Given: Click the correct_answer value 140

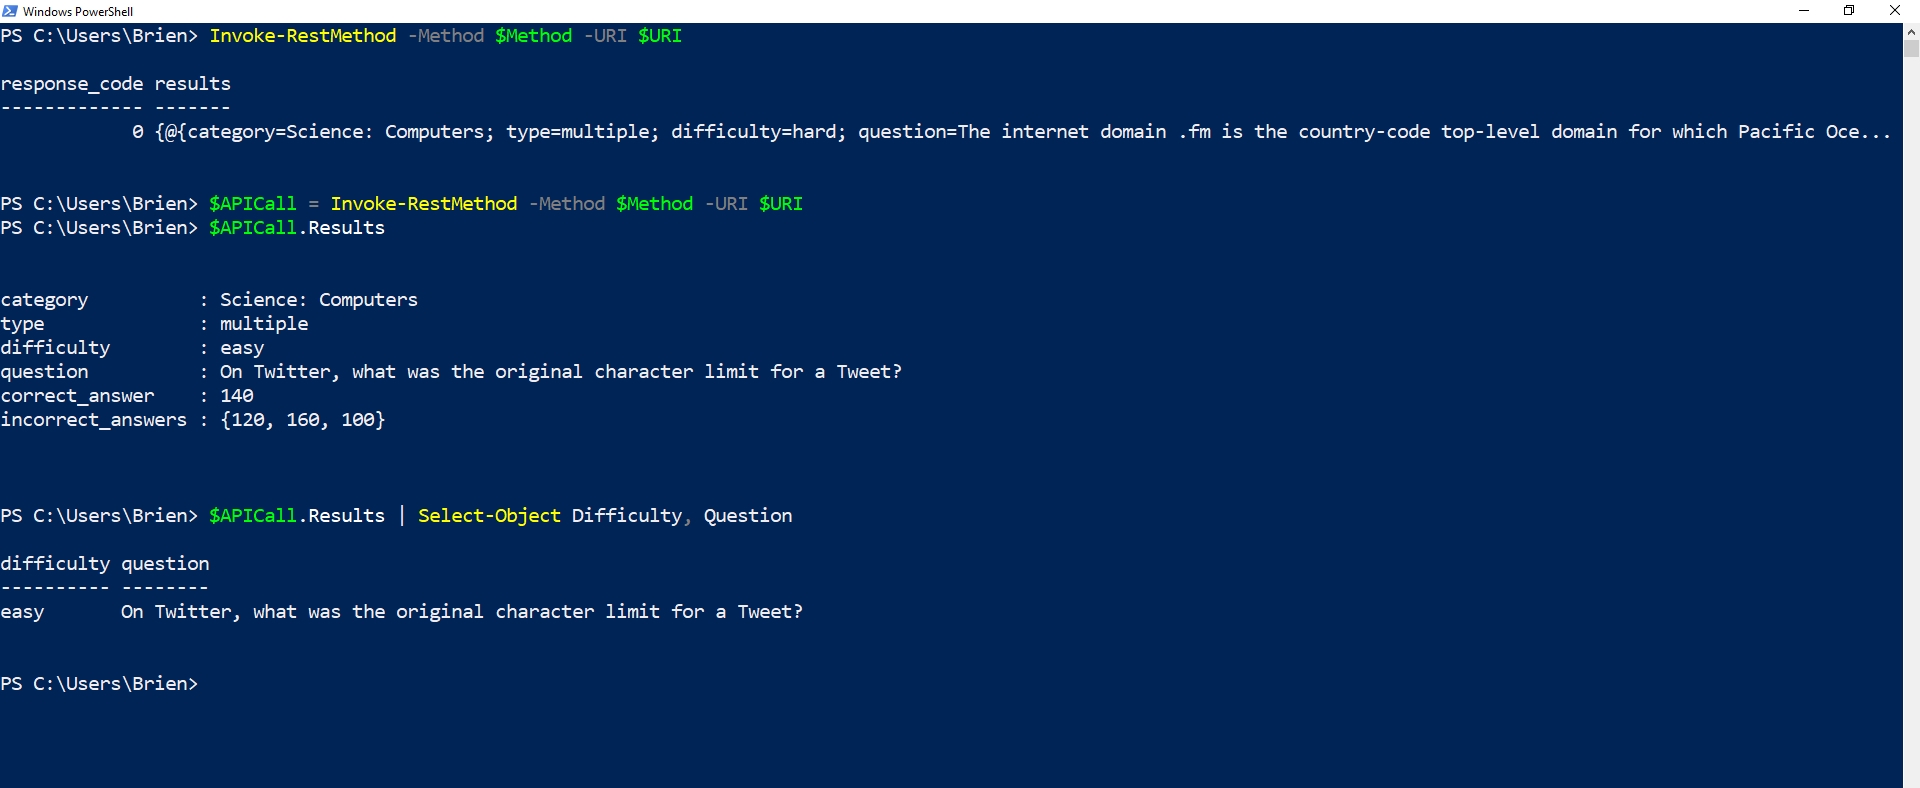Looking at the screenshot, I should click(237, 396).
